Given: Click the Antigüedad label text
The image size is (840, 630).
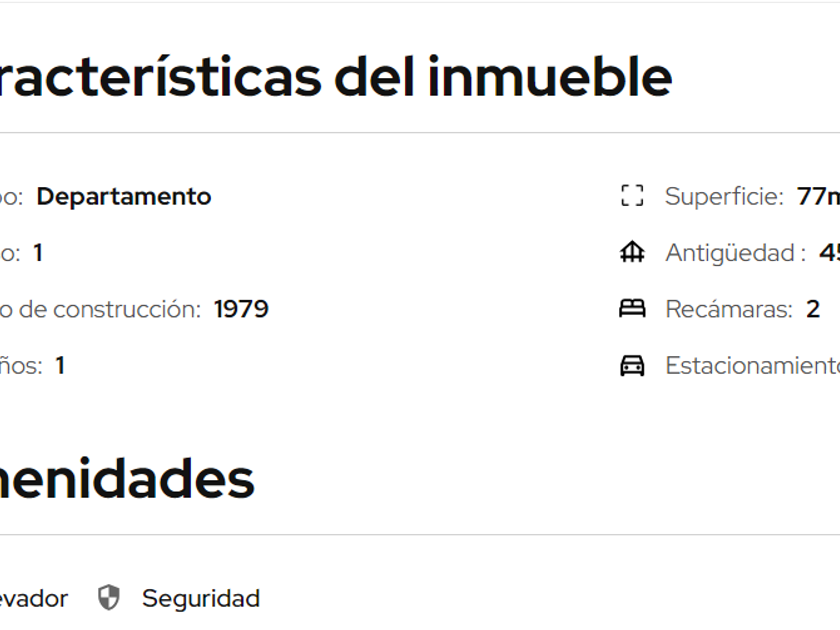Looking at the screenshot, I should [x=735, y=253].
